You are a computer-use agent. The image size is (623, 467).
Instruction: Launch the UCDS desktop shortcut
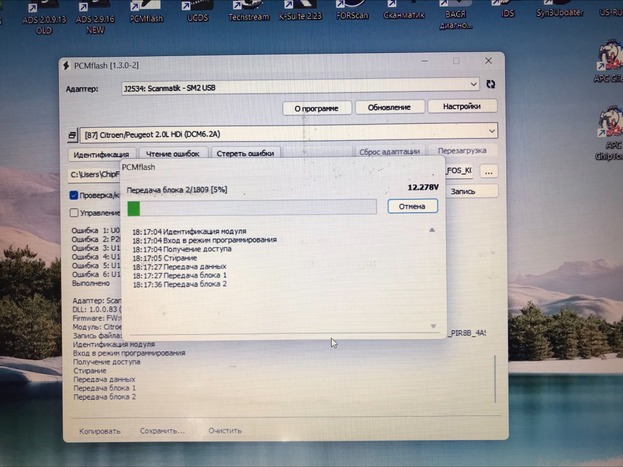coord(197,9)
